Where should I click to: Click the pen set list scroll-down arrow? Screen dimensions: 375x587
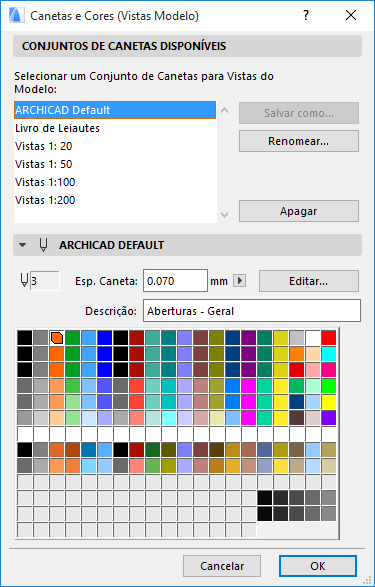pos(225,215)
